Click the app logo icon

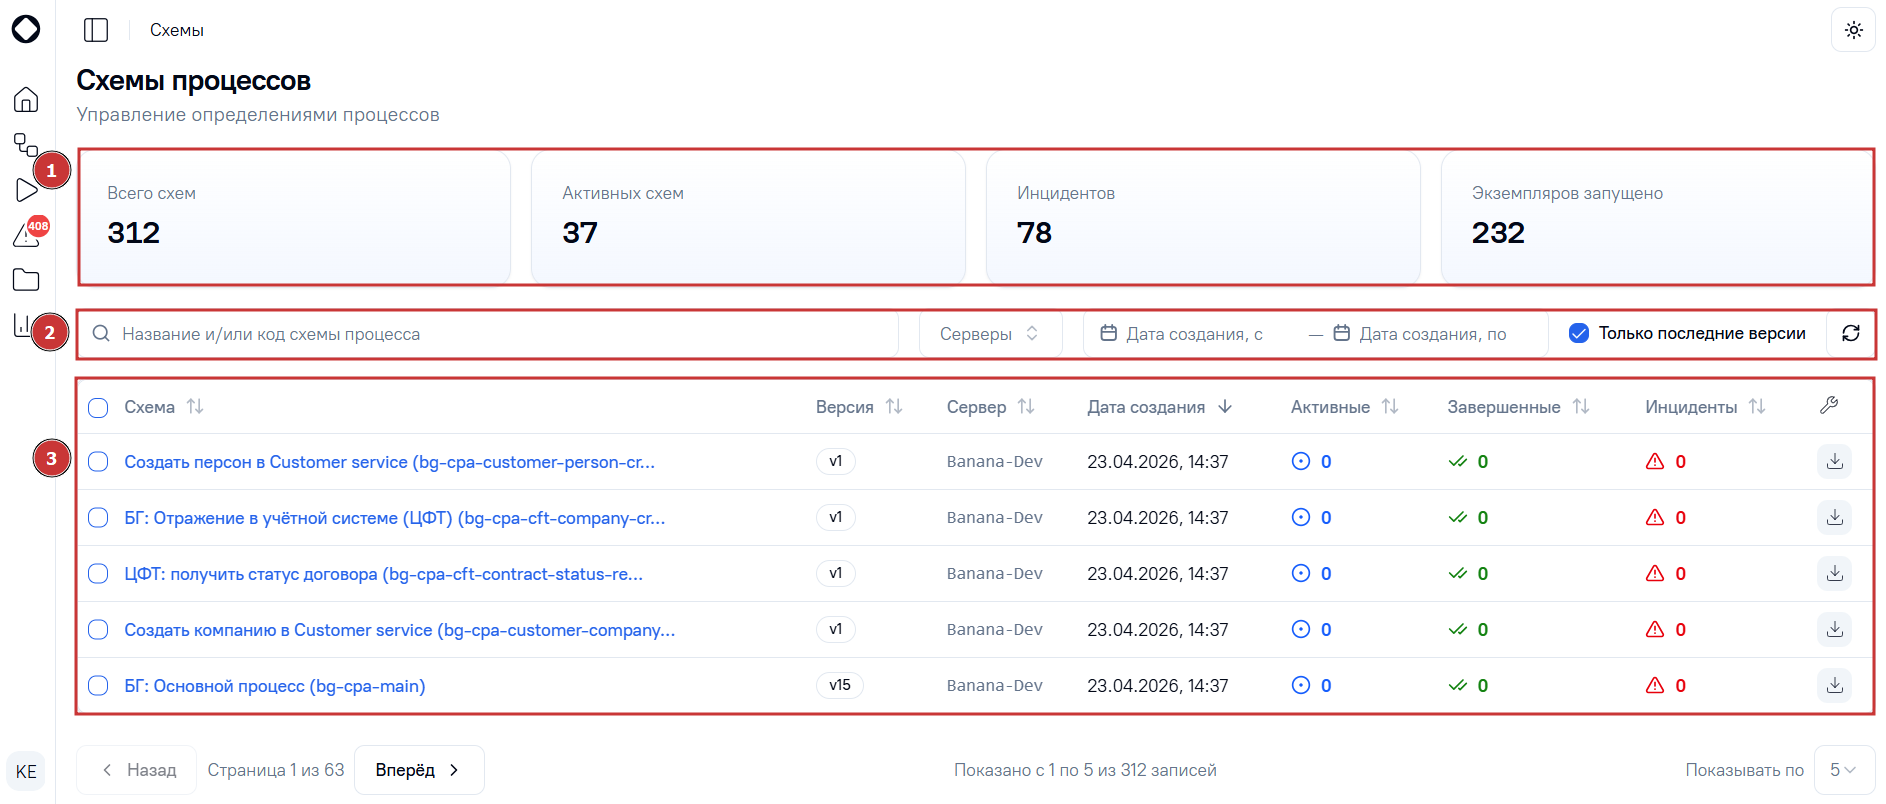26,29
